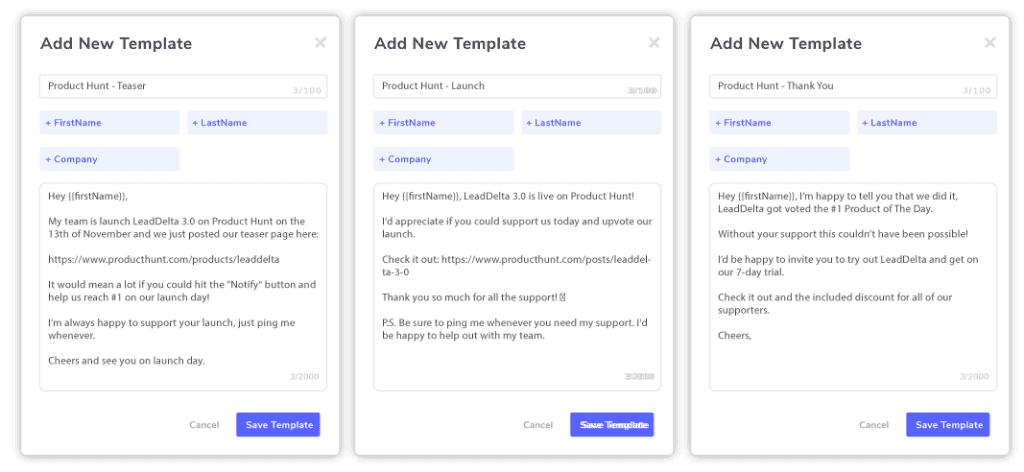Click the 'Product Hunt - Launch' name field
This screenshot has width=1024, height=472.
(x=517, y=86)
